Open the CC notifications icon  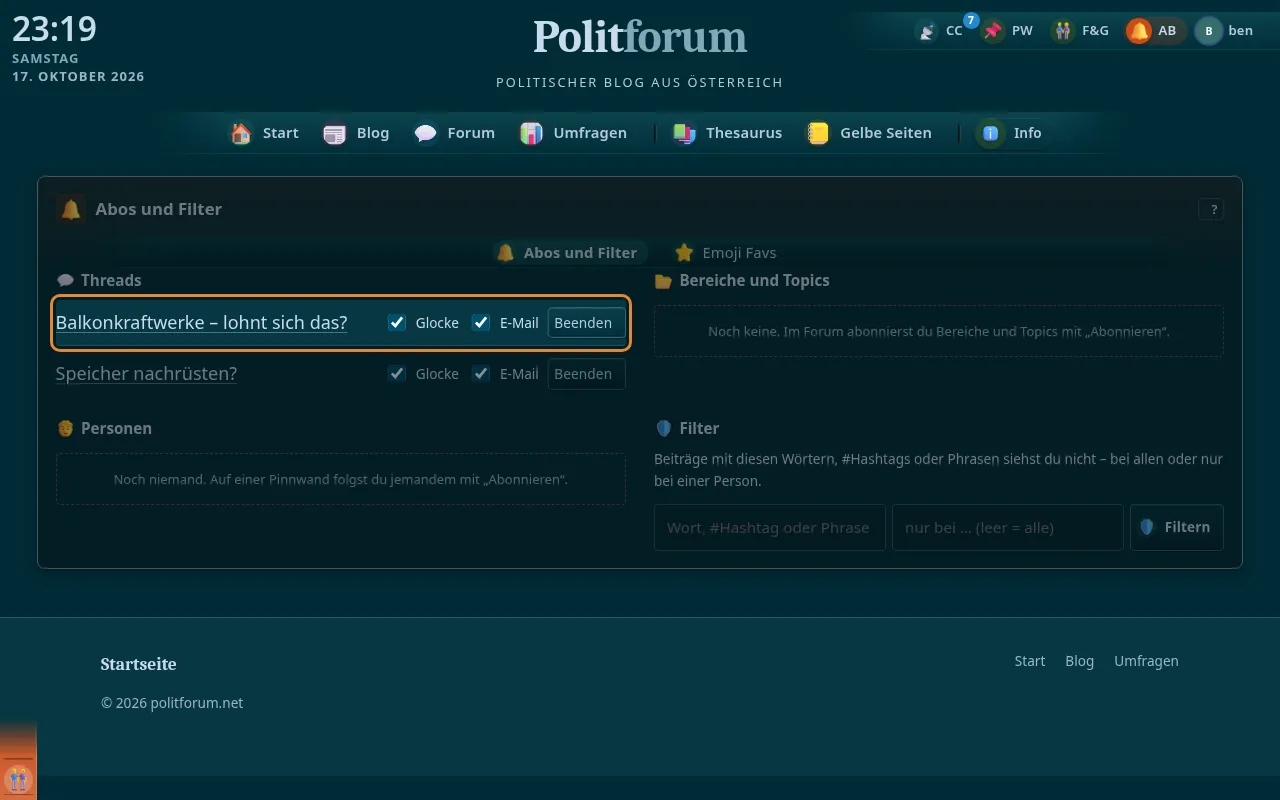click(928, 31)
